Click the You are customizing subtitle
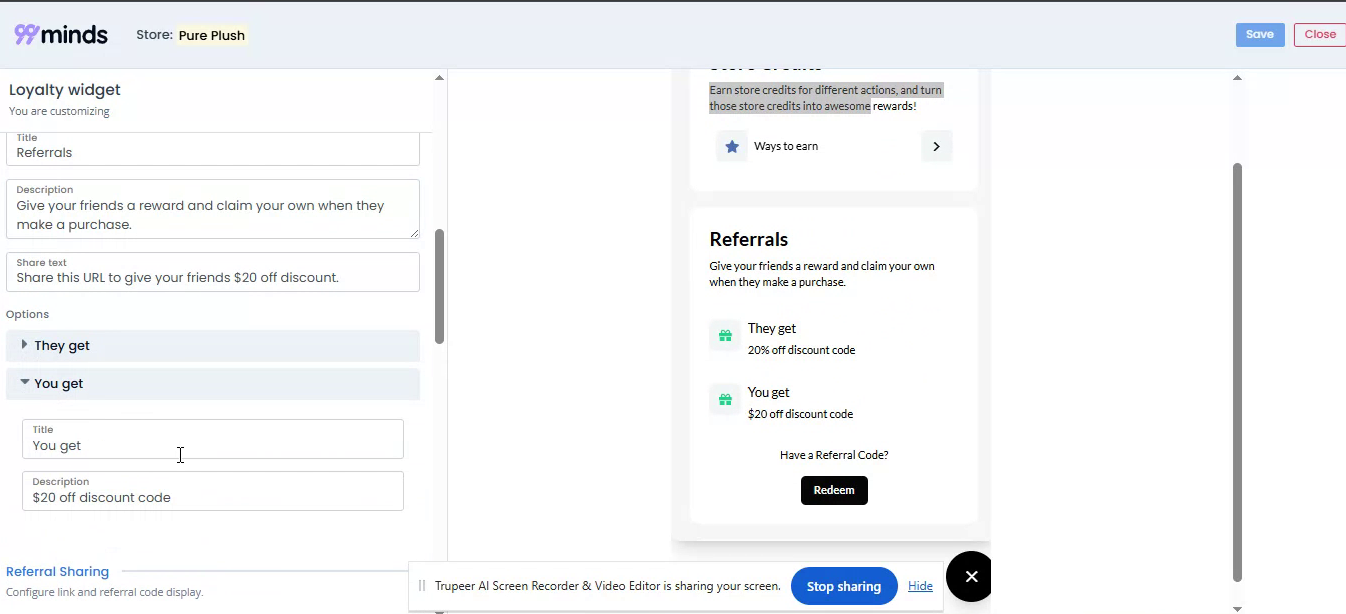 (x=59, y=111)
